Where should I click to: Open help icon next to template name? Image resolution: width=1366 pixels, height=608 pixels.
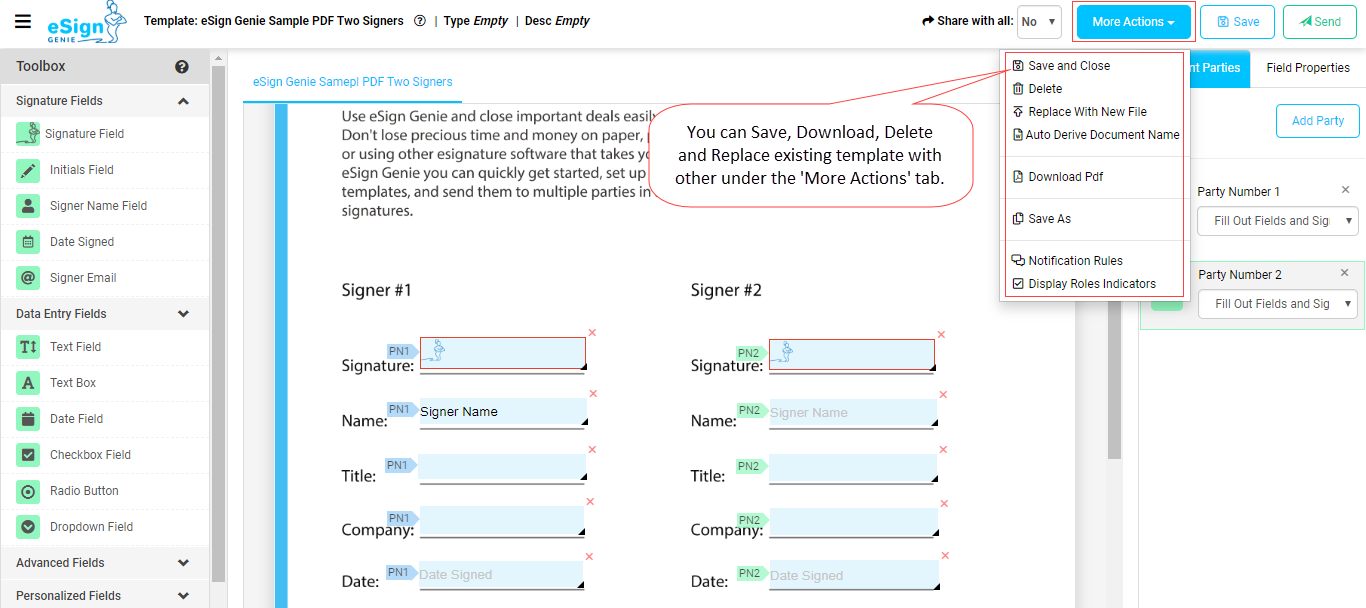click(x=419, y=21)
